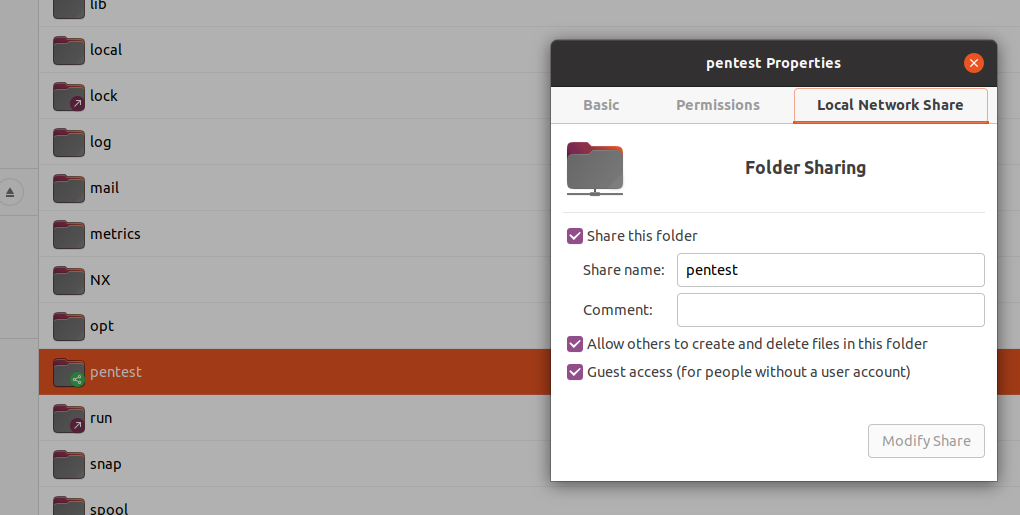Select the opt folder row
This screenshot has width=1020, height=515.
click(x=295, y=326)
